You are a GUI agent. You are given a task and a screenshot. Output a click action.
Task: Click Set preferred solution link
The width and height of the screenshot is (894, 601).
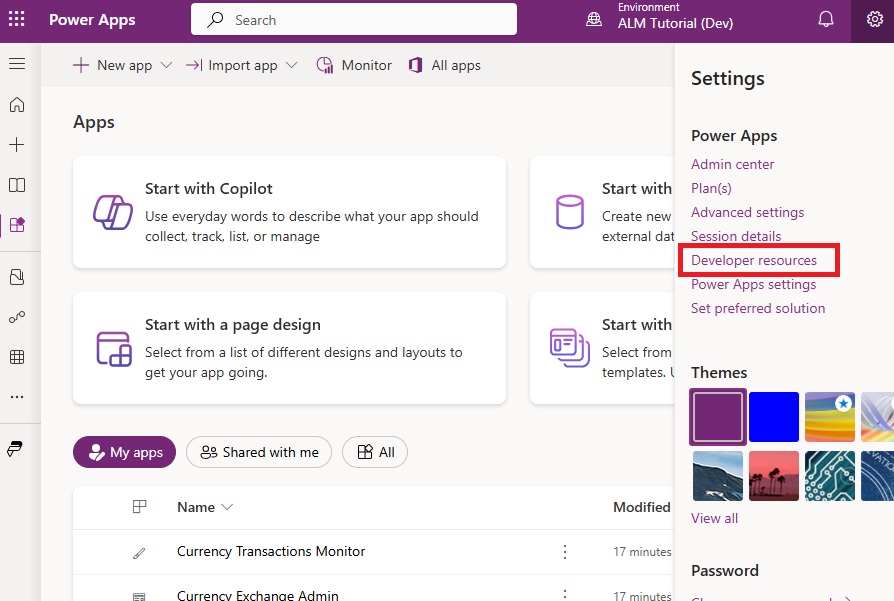point(758,308)
